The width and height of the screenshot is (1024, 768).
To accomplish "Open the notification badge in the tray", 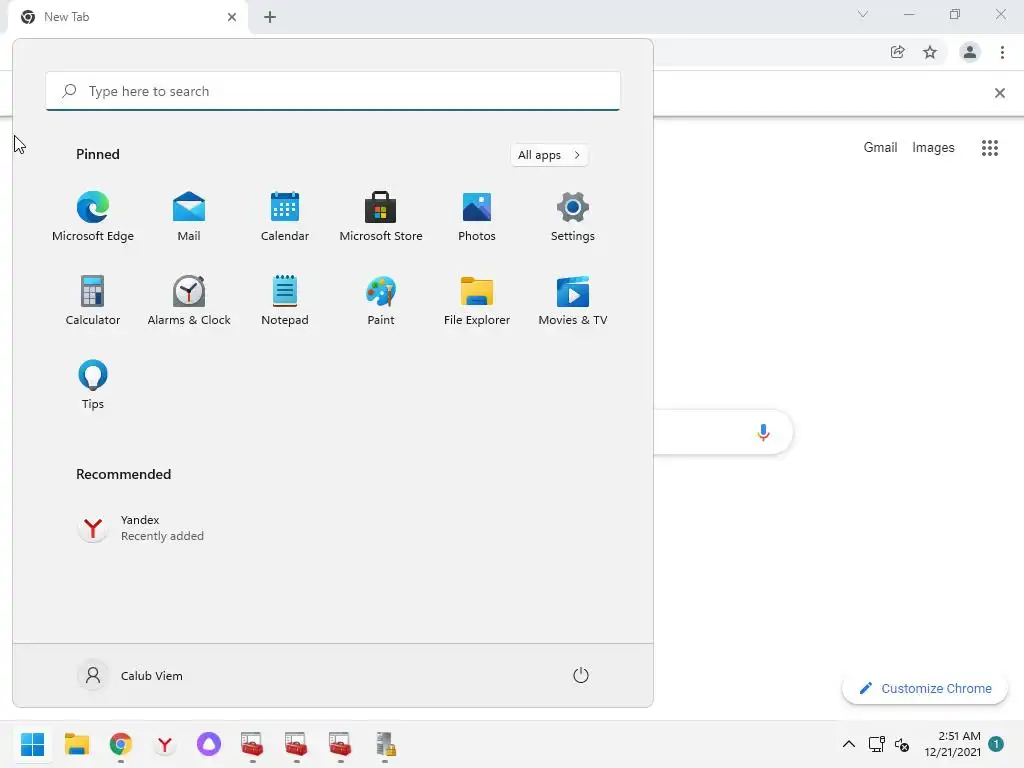I will (x=996, y=744).
